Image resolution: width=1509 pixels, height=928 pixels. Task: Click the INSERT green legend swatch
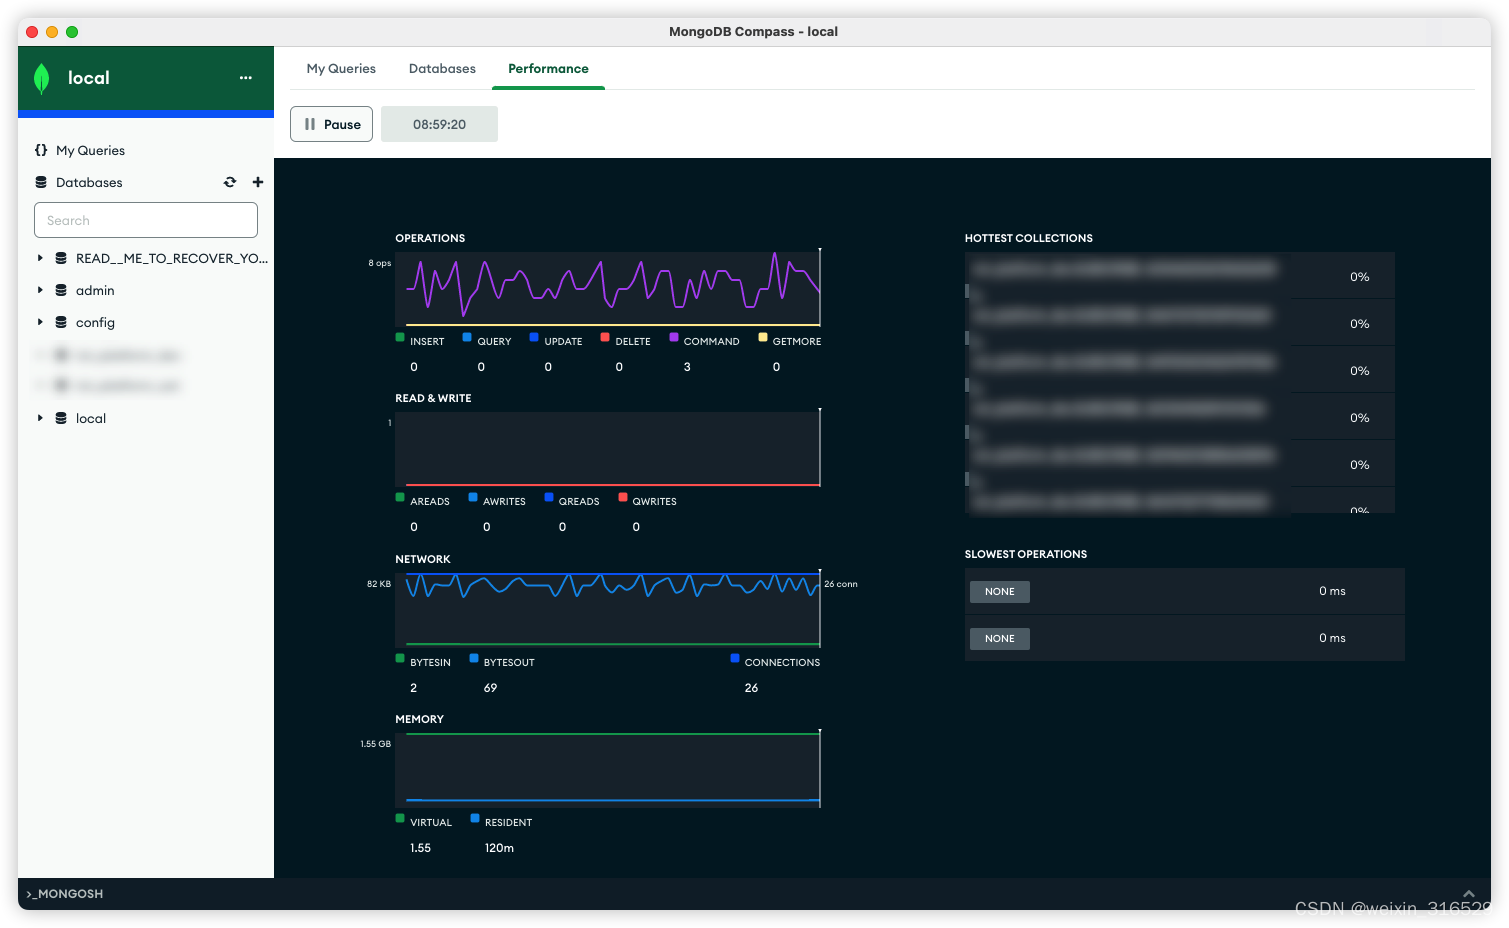(x=400, y=338)
